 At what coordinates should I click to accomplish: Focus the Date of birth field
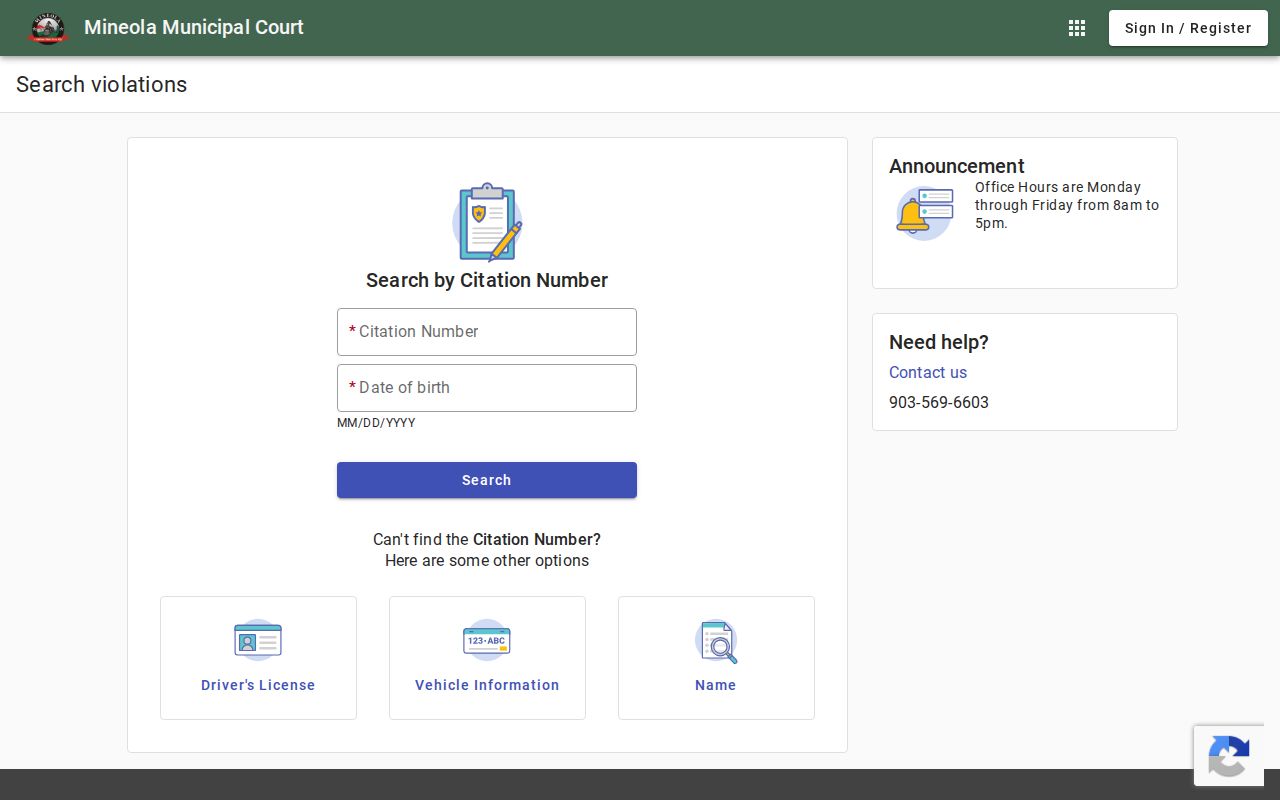487,388
